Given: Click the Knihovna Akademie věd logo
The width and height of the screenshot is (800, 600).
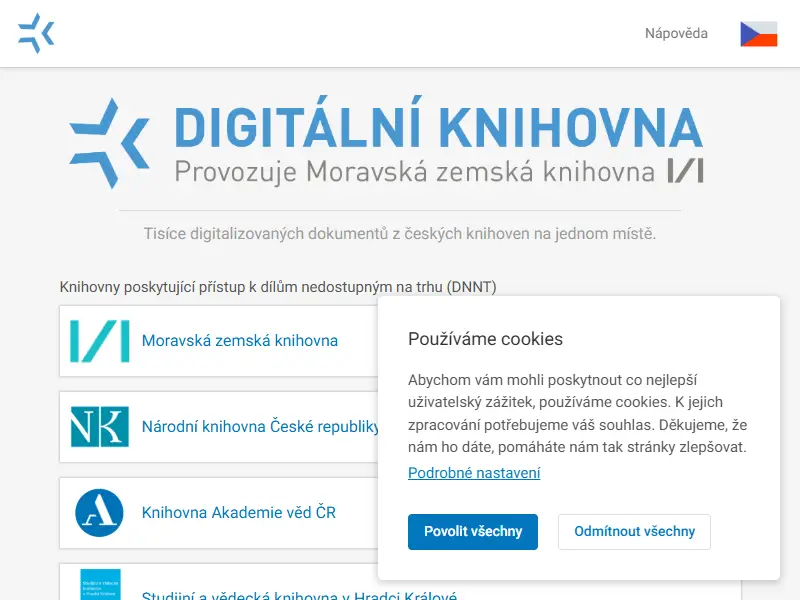Looking at the screenshot, I should click(99, 513).
